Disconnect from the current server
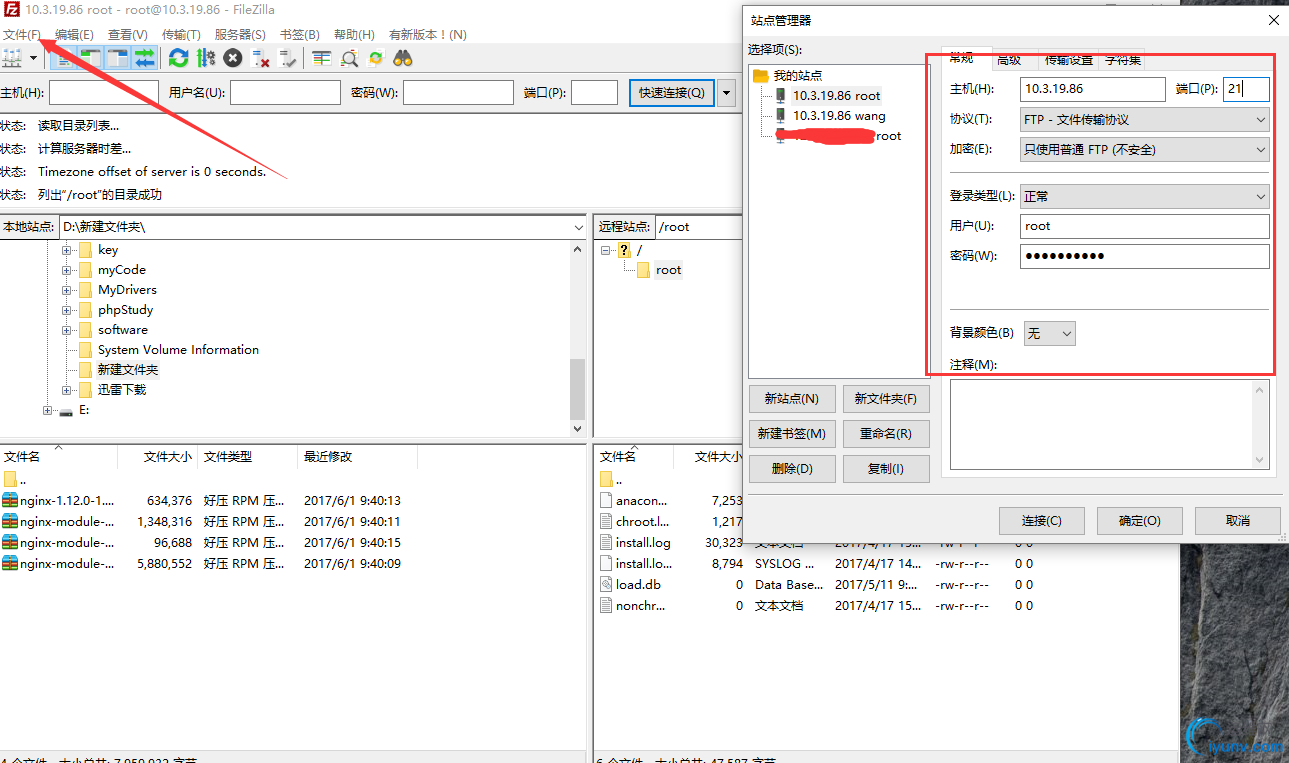The height and width of the screenshot is (763, 1289). click(261, 58)
